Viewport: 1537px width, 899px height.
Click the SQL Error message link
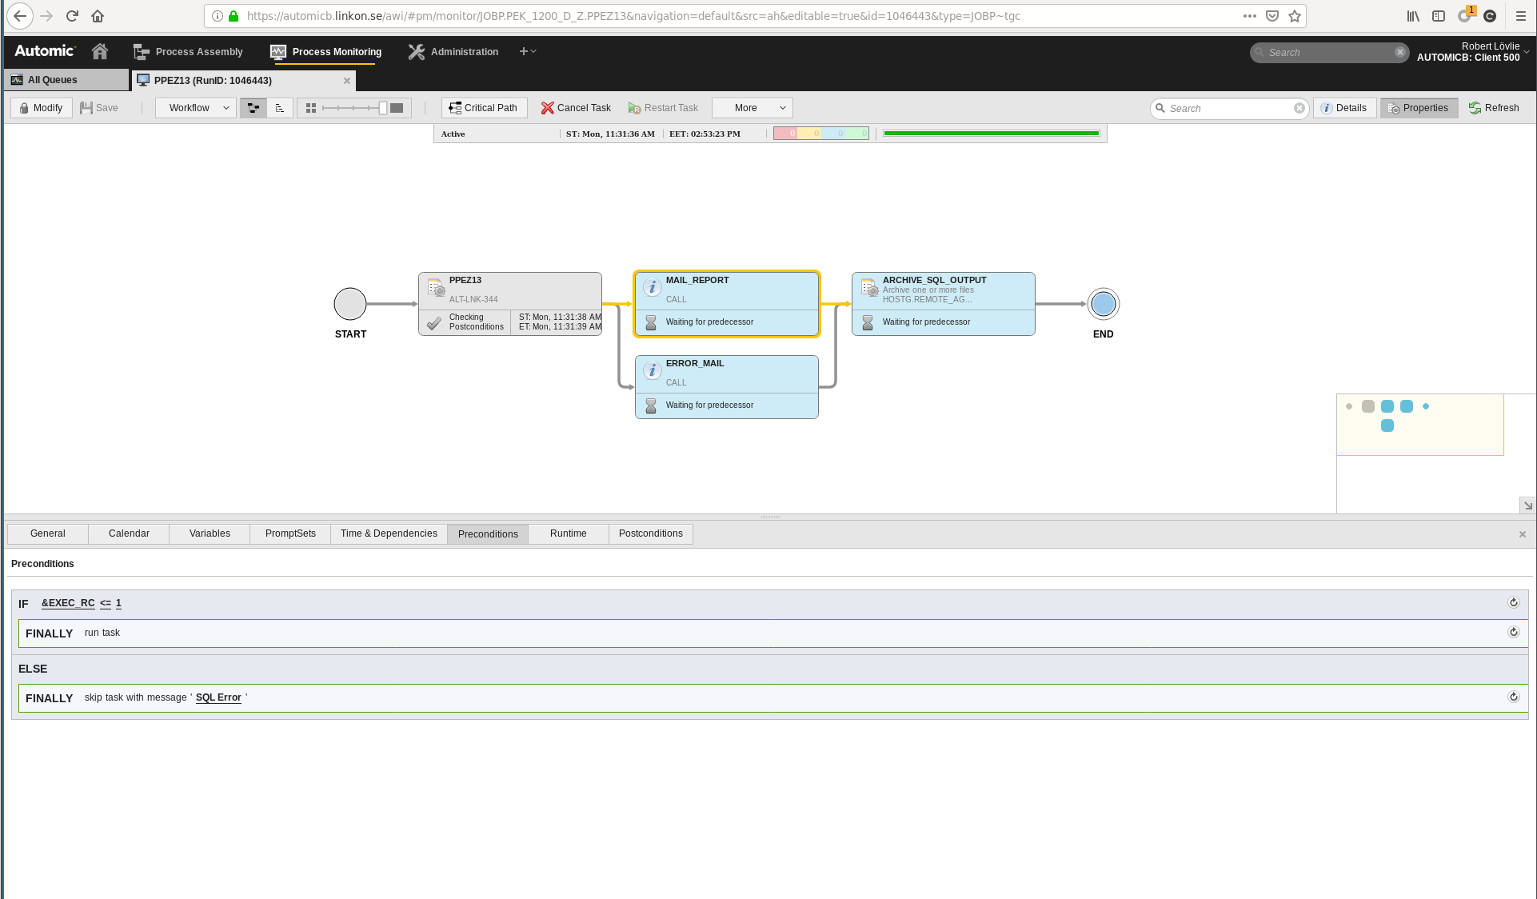point(218,698)
